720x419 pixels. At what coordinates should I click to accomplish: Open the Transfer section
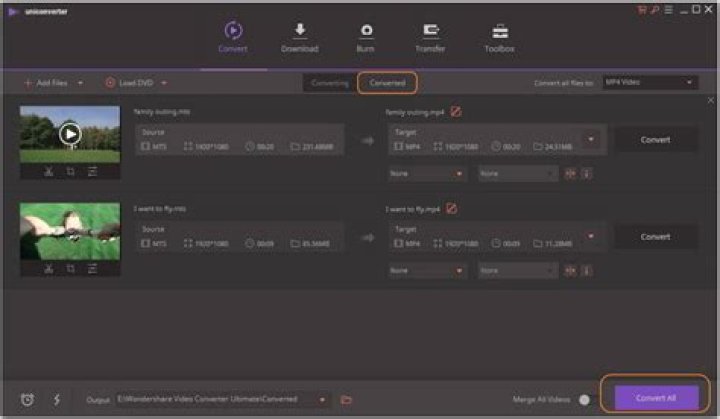[430, 37]
